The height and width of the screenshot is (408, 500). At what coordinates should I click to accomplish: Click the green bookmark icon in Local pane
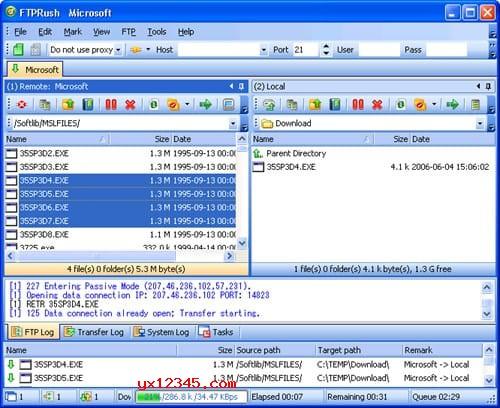pos(335,105)
